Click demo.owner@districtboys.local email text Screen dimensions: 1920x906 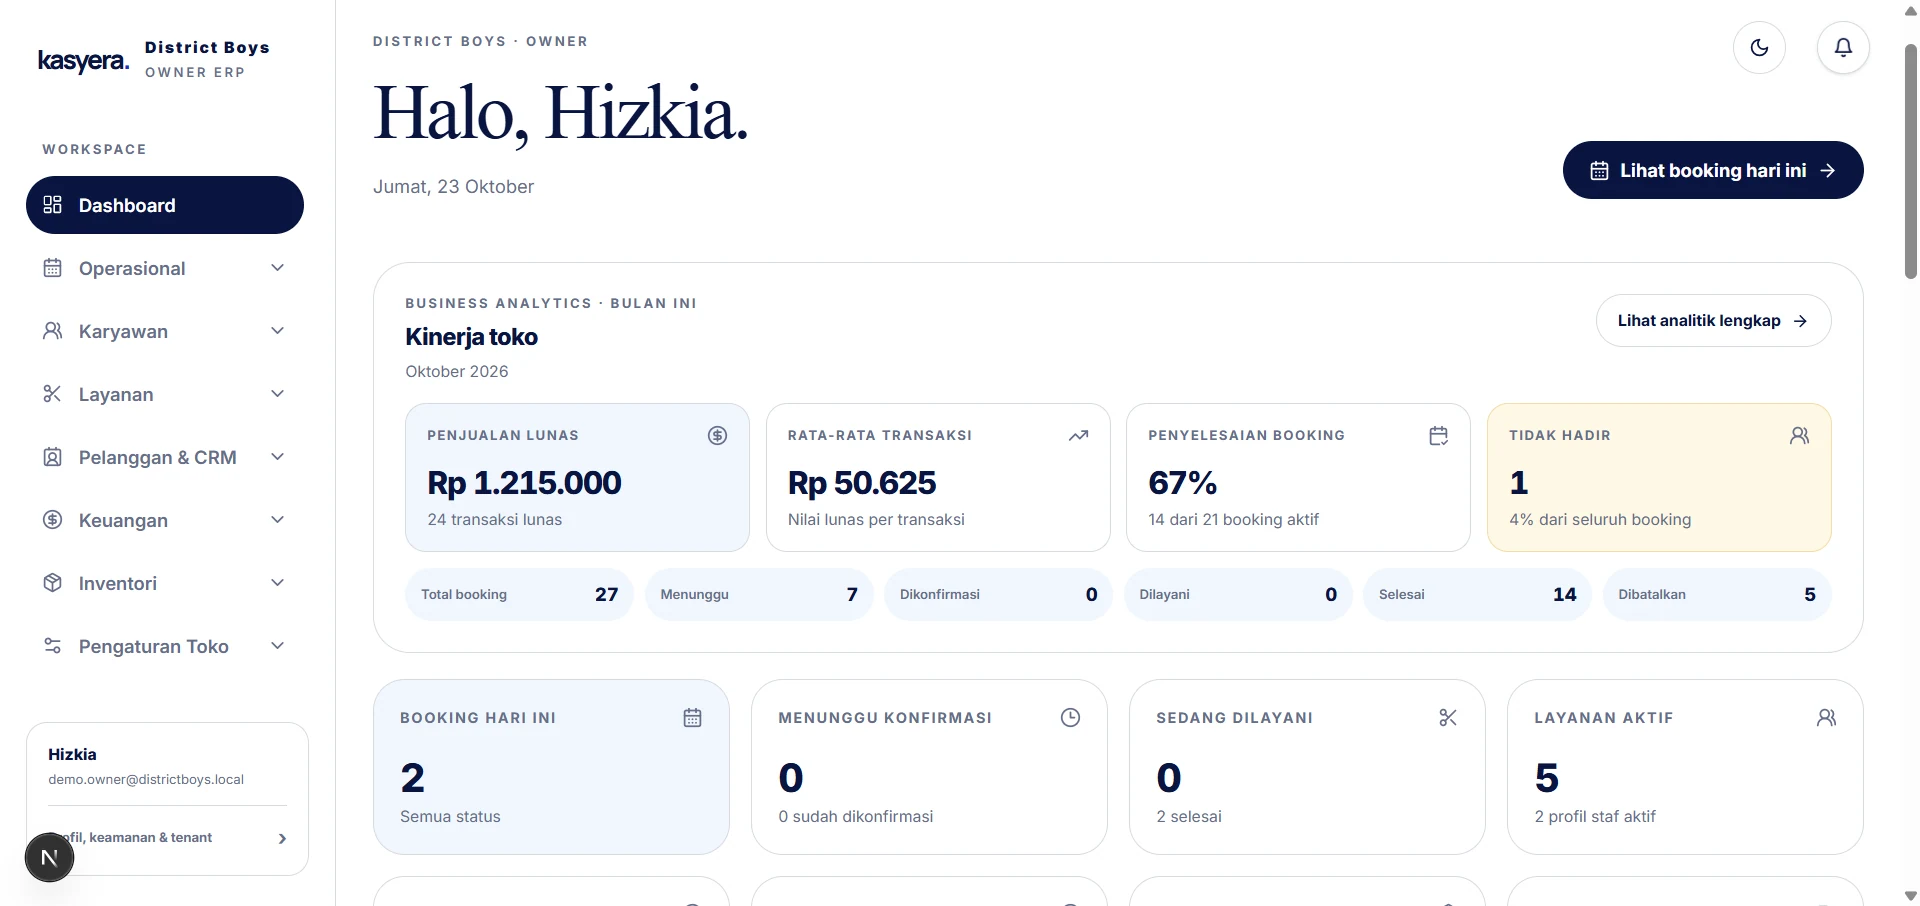(x=146, y=779)
